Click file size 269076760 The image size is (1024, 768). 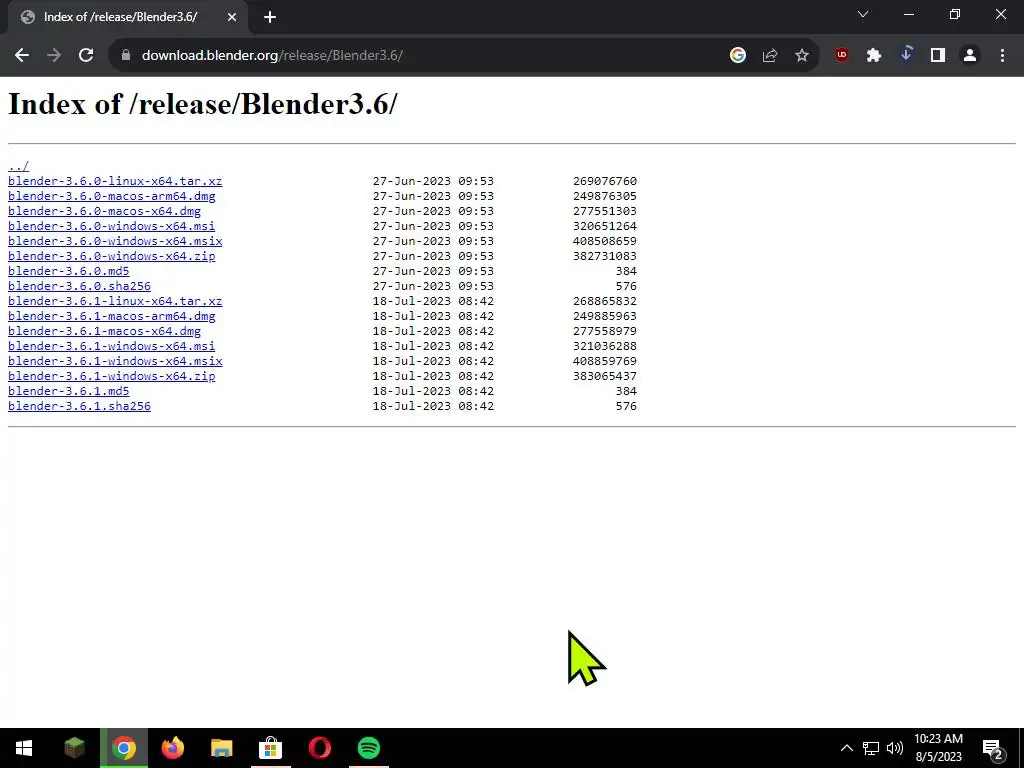[605, 181]
